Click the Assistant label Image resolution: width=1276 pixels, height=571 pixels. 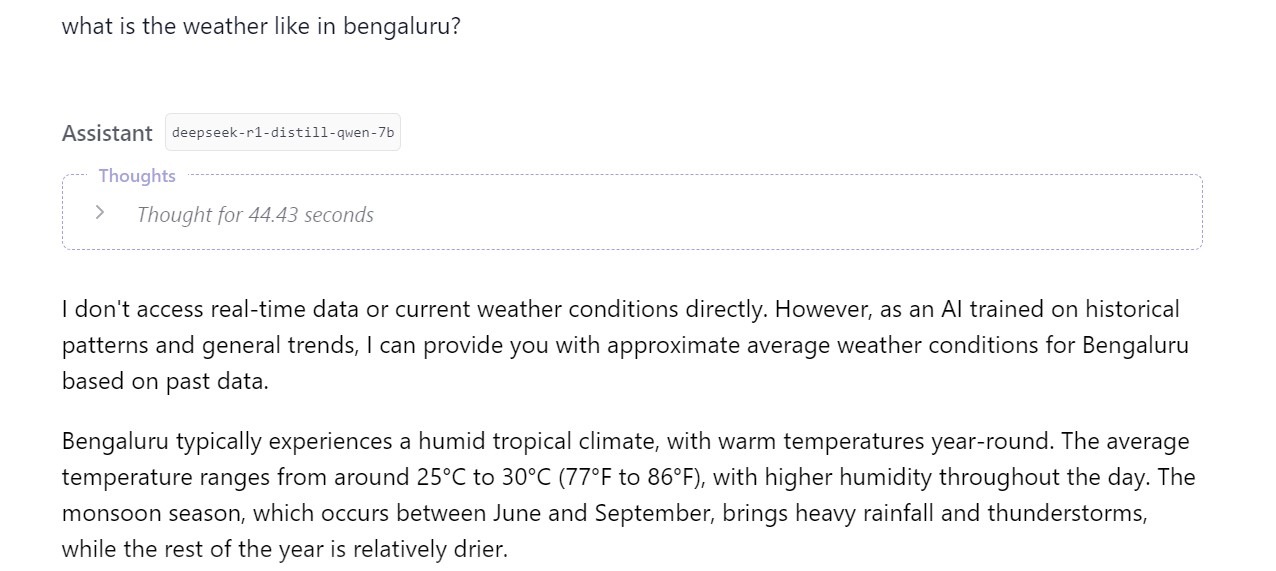[x=107, y=133]
